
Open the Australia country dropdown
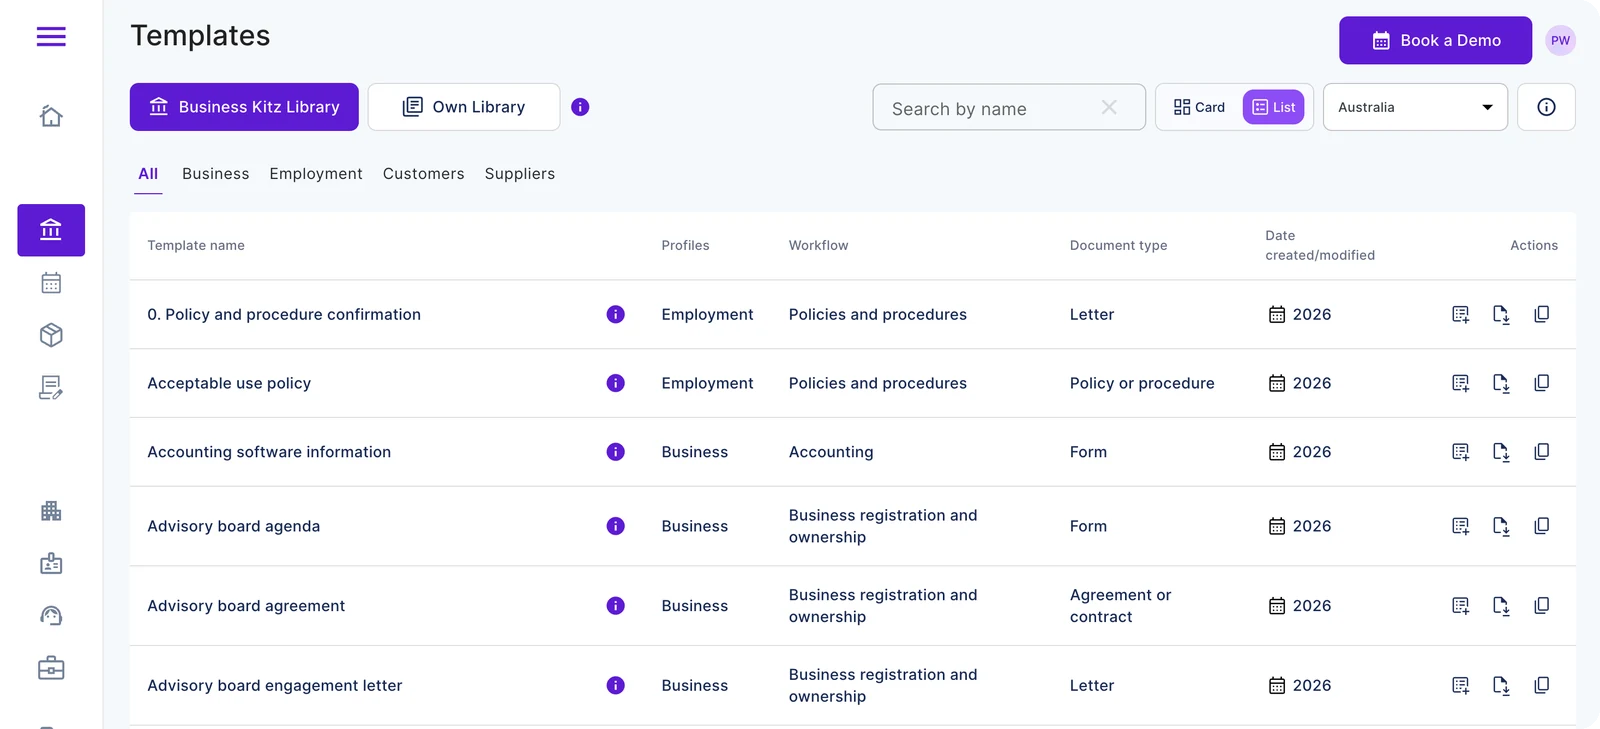[x=1415, y=107]
